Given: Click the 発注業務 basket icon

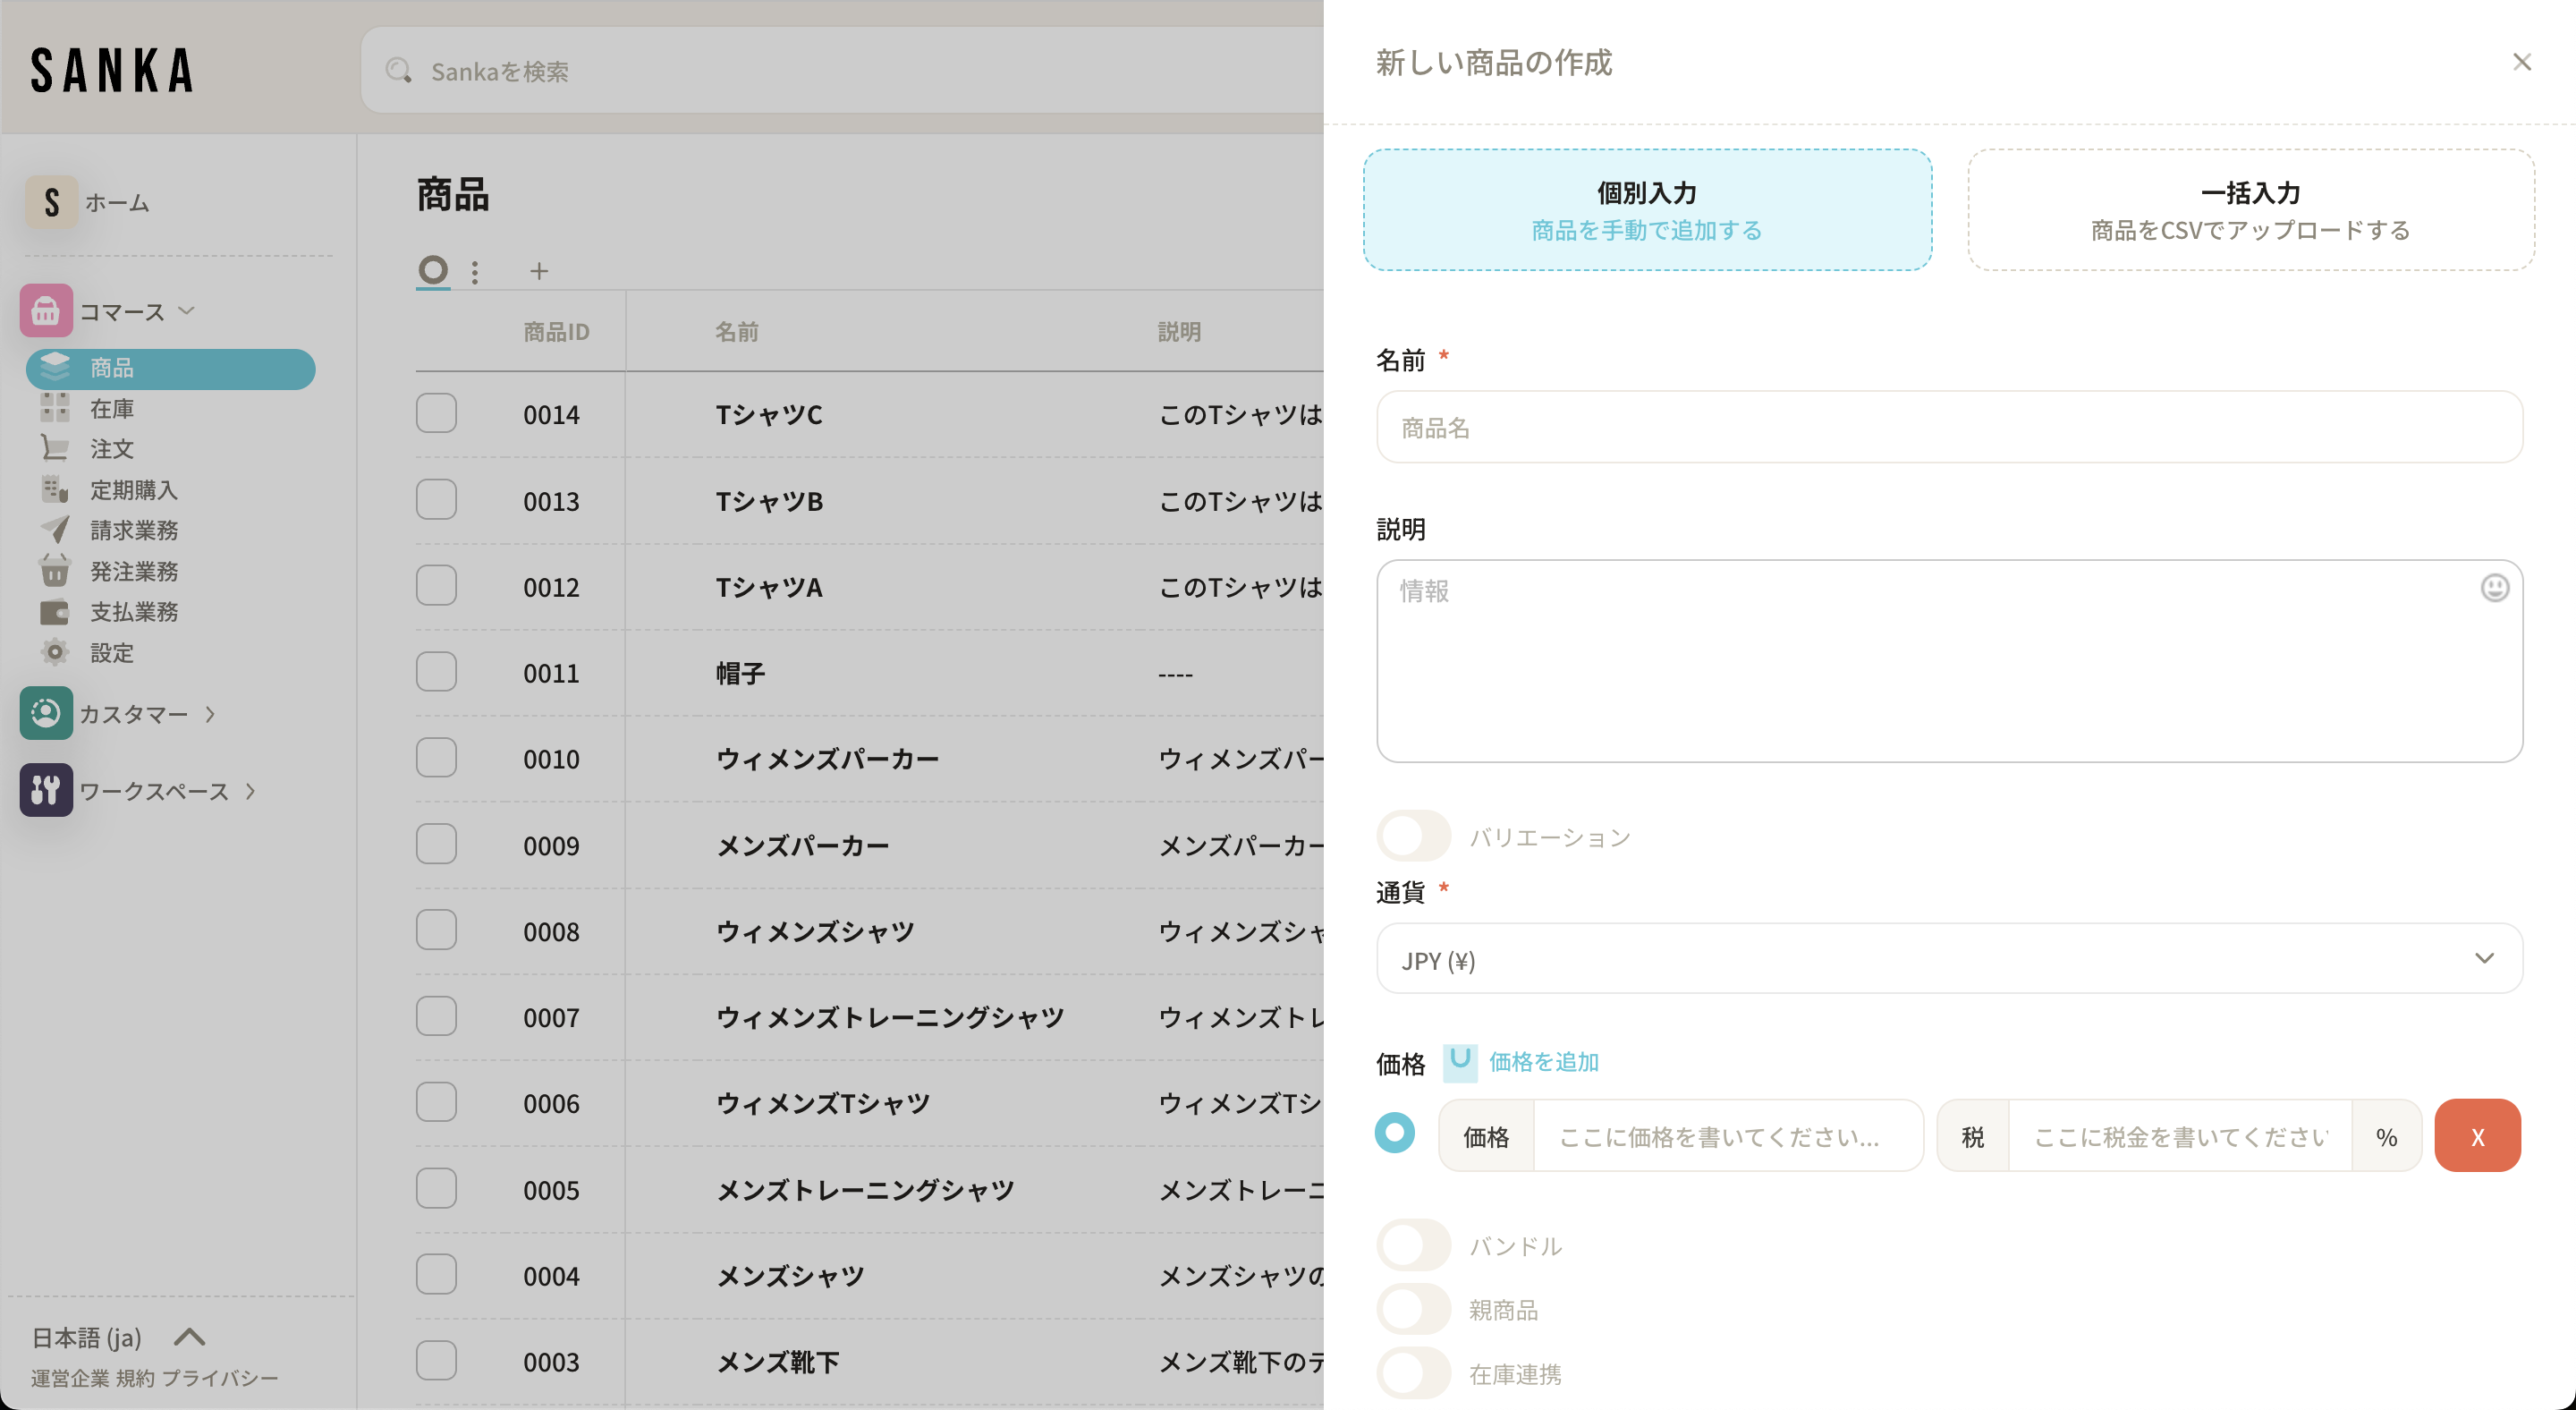Looking at the screenshot, I should click(55, 570).
